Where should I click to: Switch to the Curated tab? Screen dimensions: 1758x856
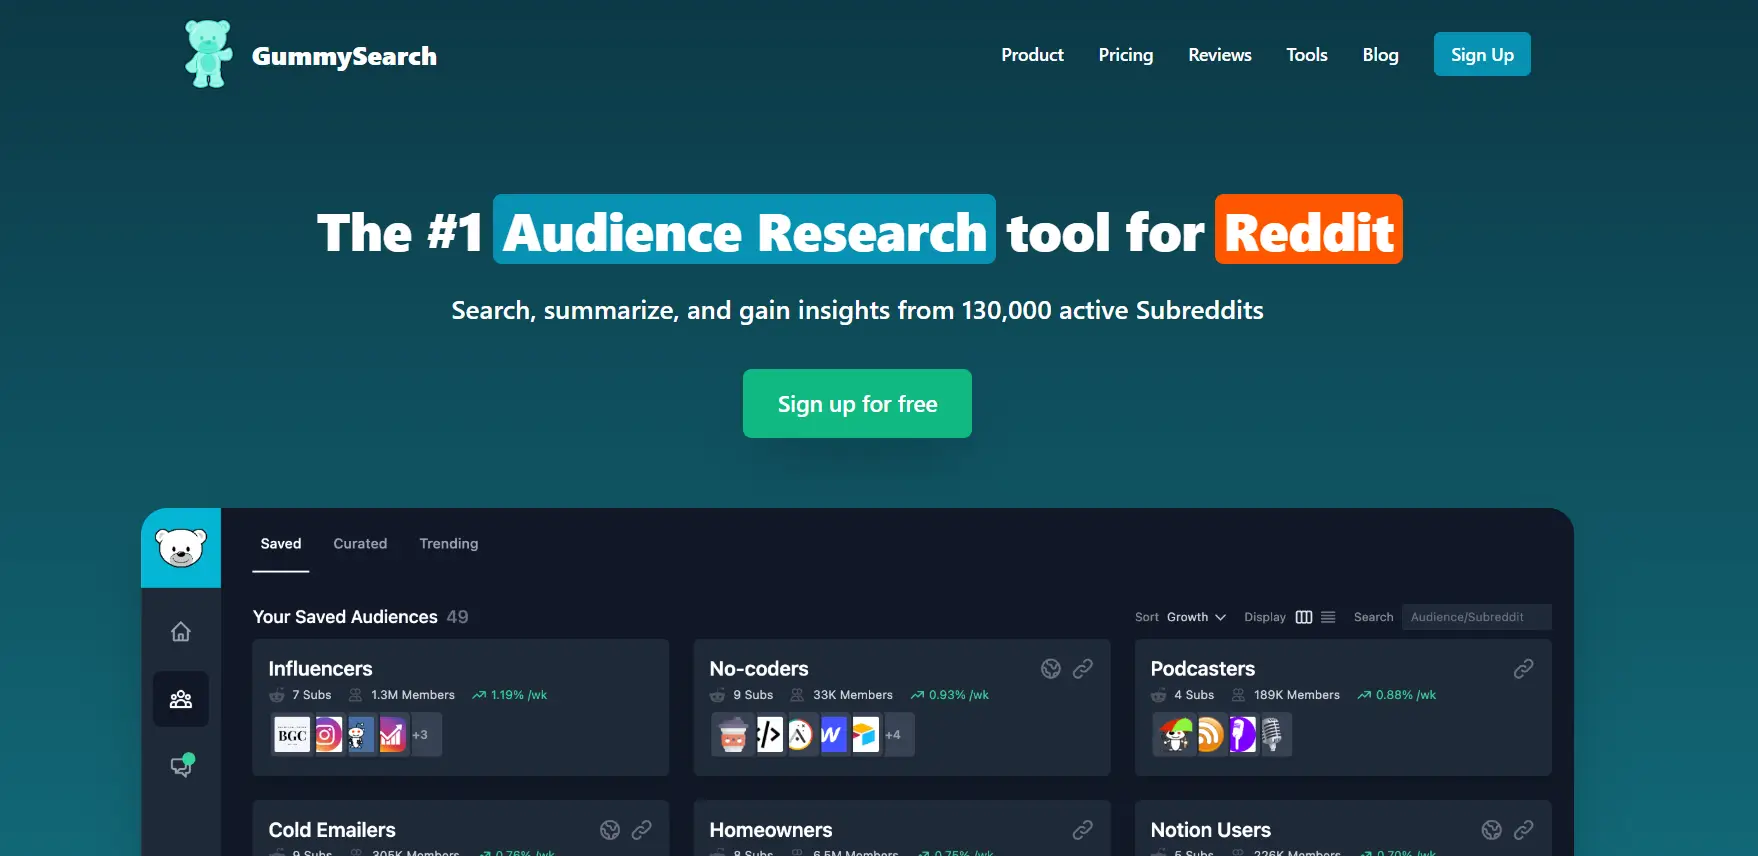tap(360, 544)
